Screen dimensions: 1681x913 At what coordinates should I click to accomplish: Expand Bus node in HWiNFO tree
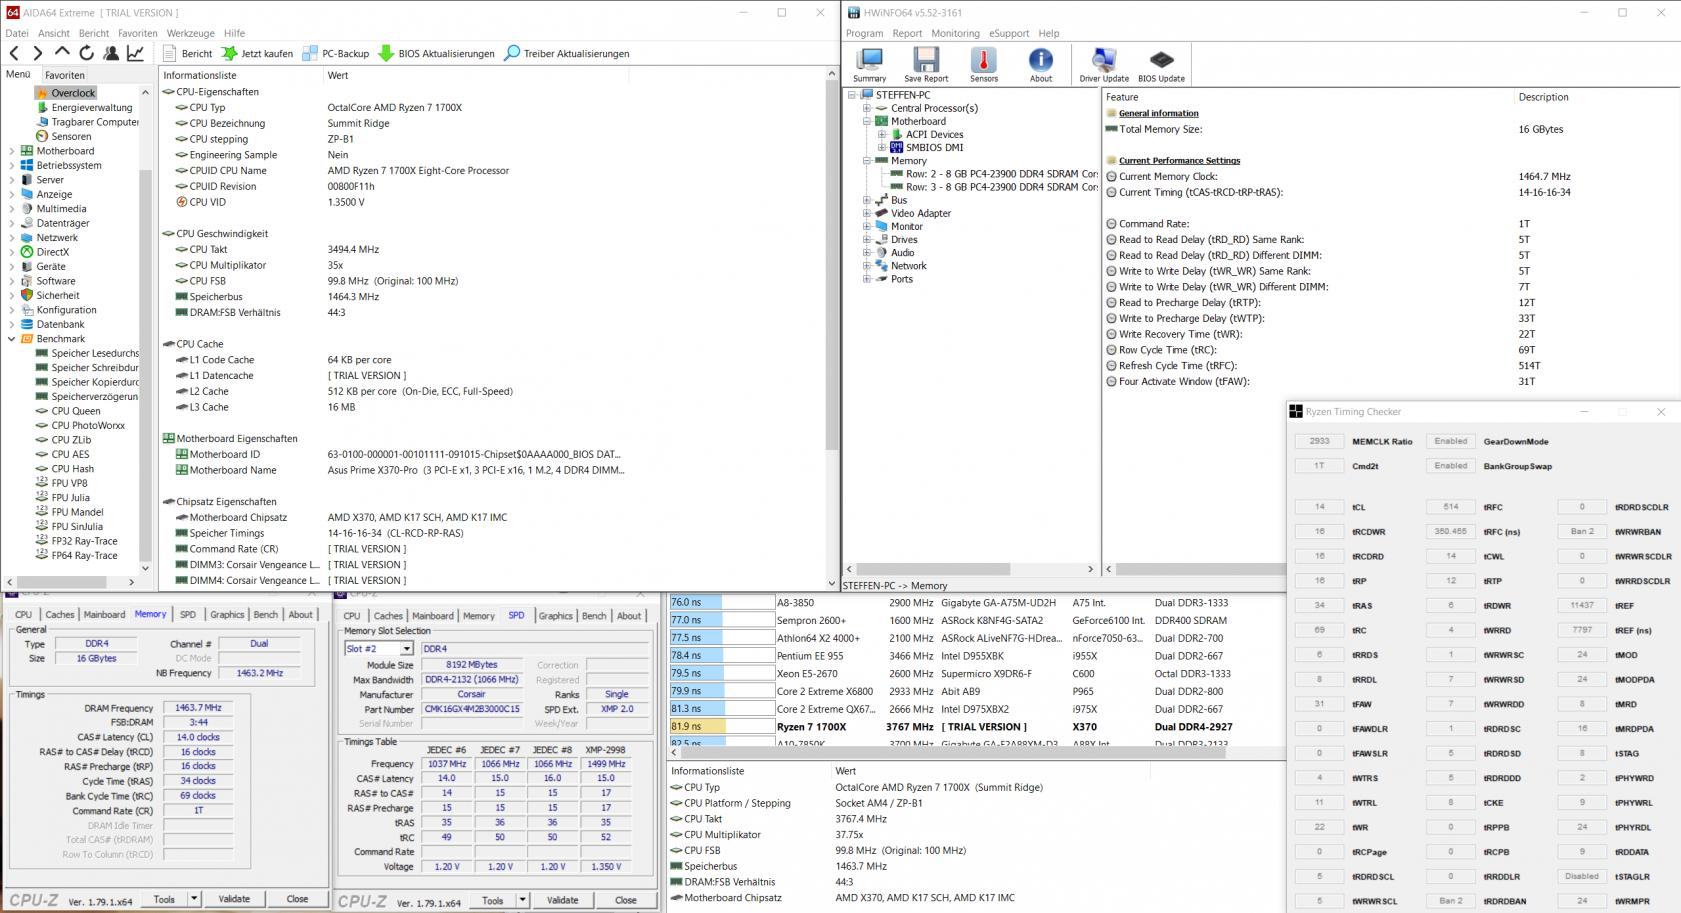[866, 200]
